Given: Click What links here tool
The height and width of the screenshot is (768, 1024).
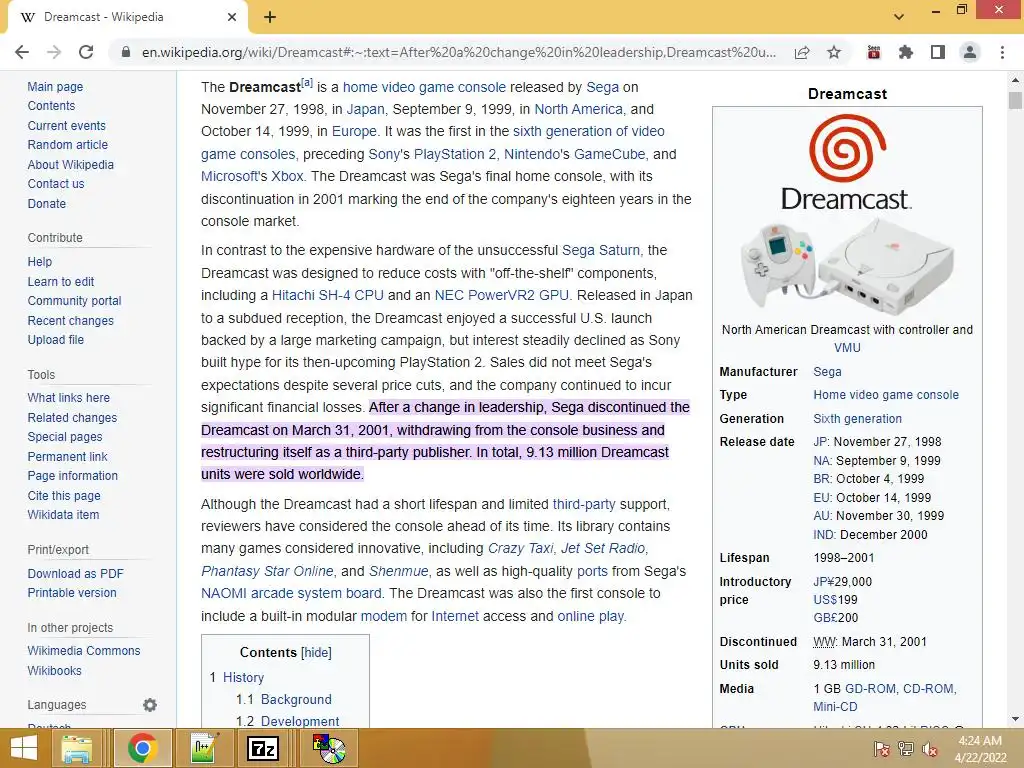Looking at the screenshot, I should pyautogui.click(x=69, y=398).
